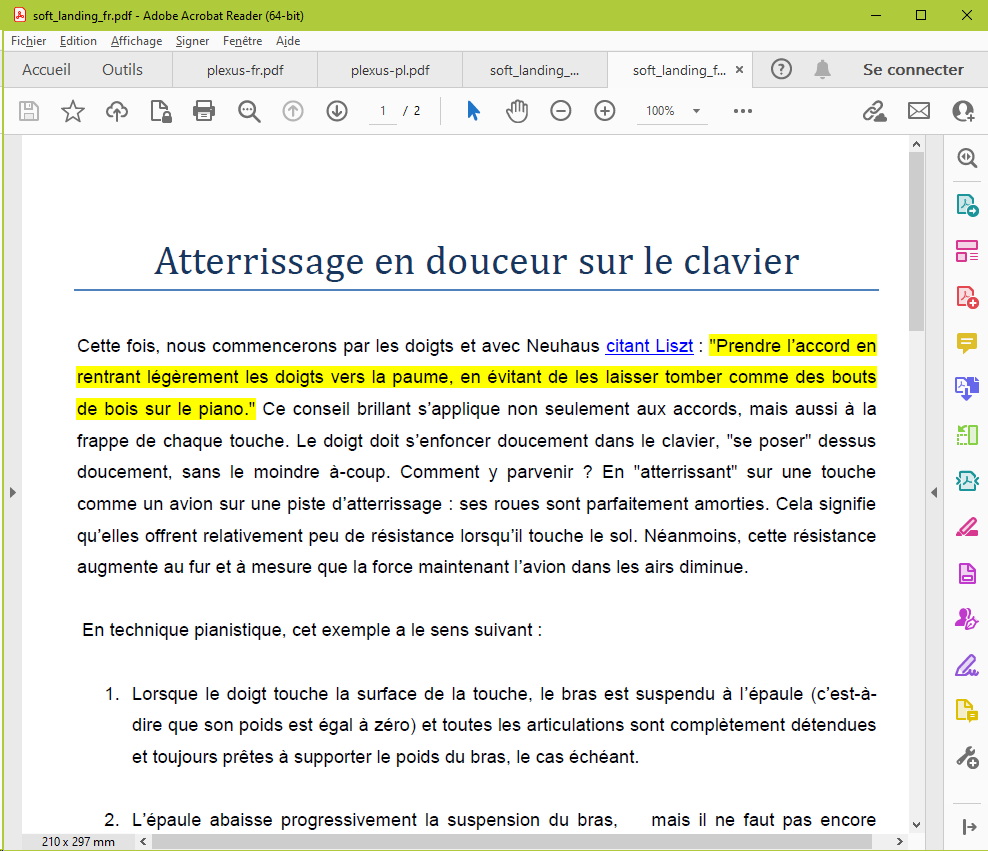Click the vertical scrollbar down arrow
Screen dimensions: 988x851
(x=916, y=825)
